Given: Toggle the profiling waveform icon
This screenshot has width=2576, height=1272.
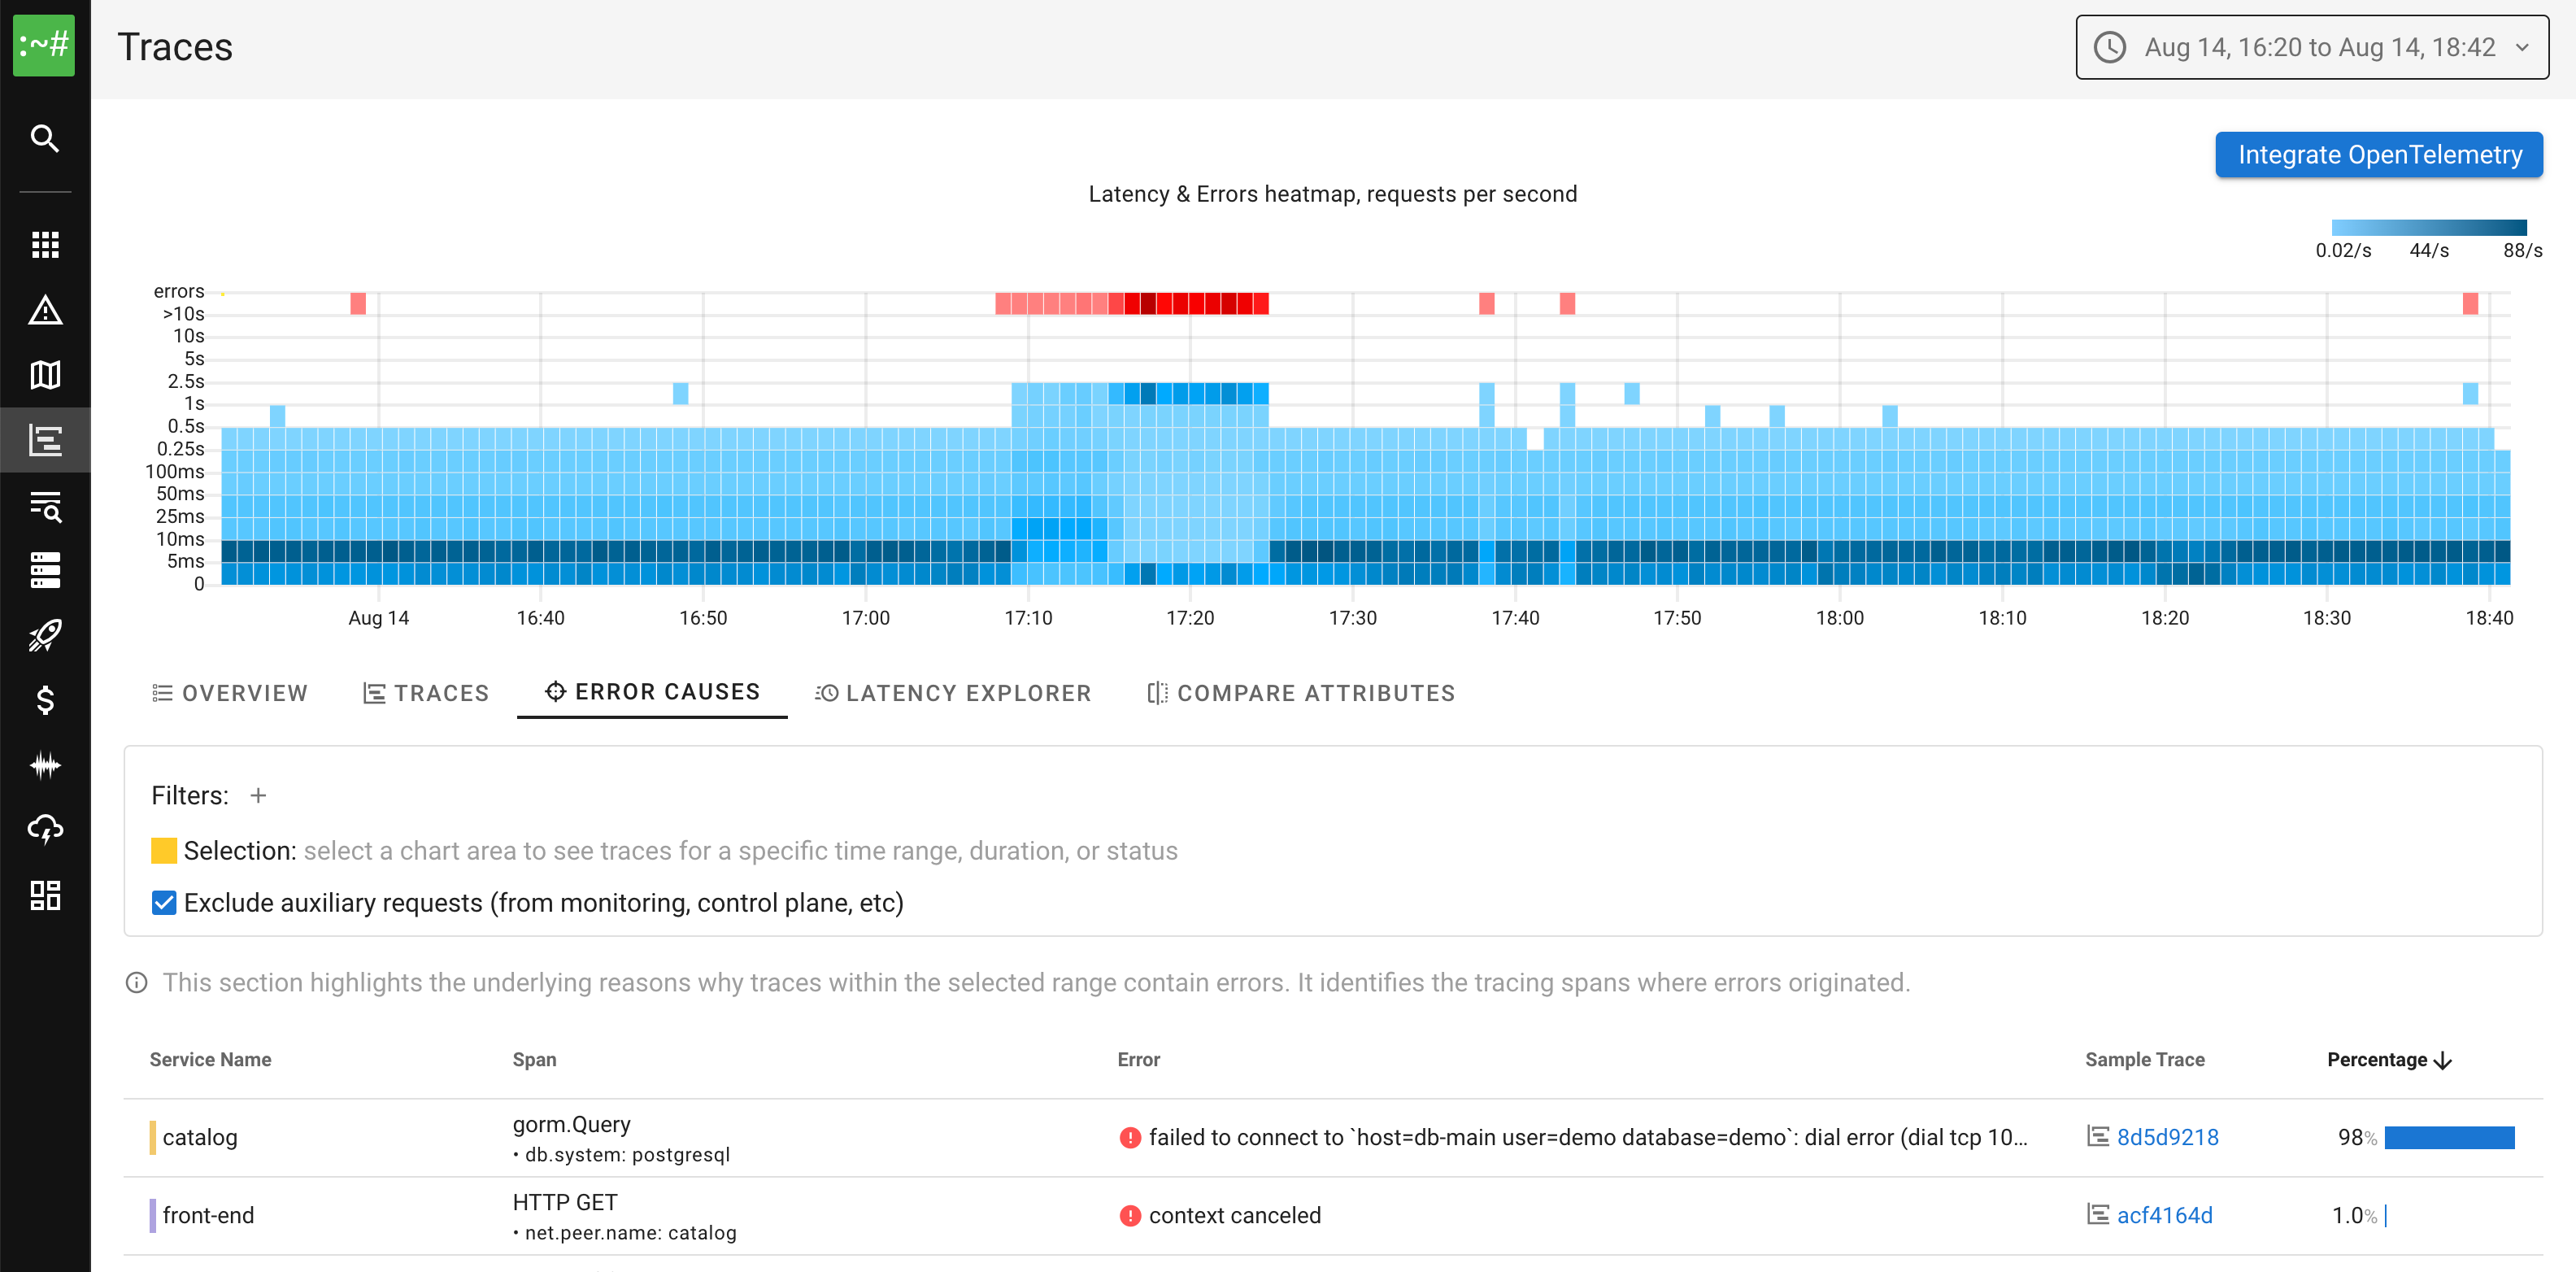Looking at the screenshot, I should pyautogui.click(x=45, y=765).
